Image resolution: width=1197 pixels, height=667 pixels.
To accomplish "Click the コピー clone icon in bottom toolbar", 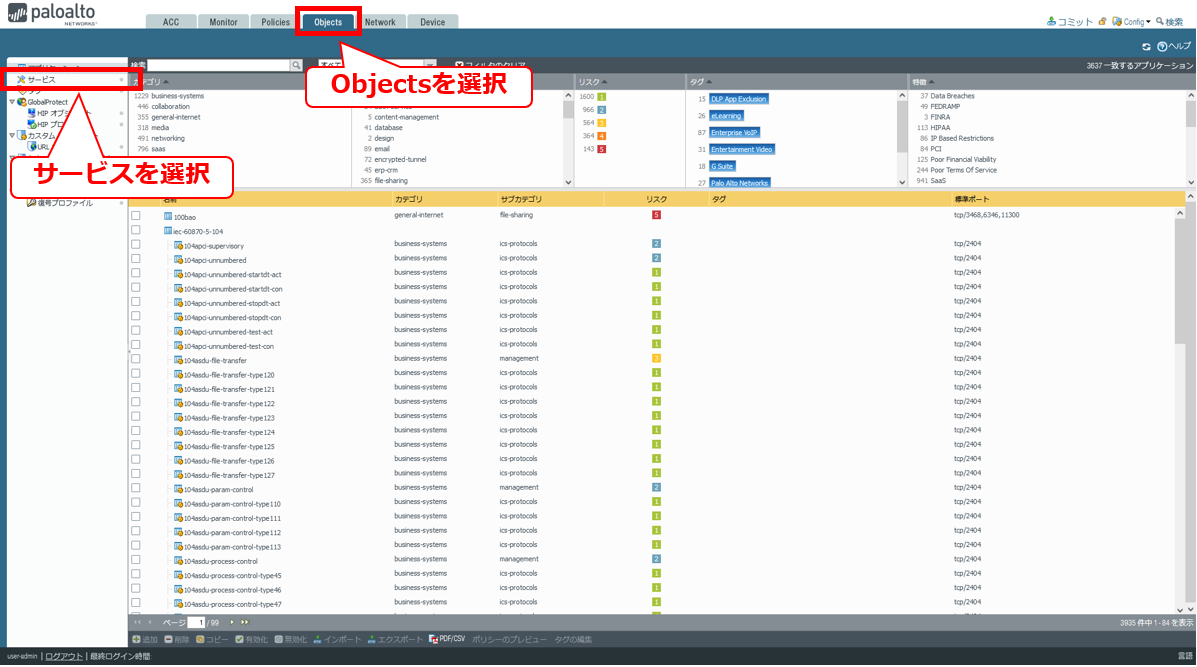I will tap(200, 640).
